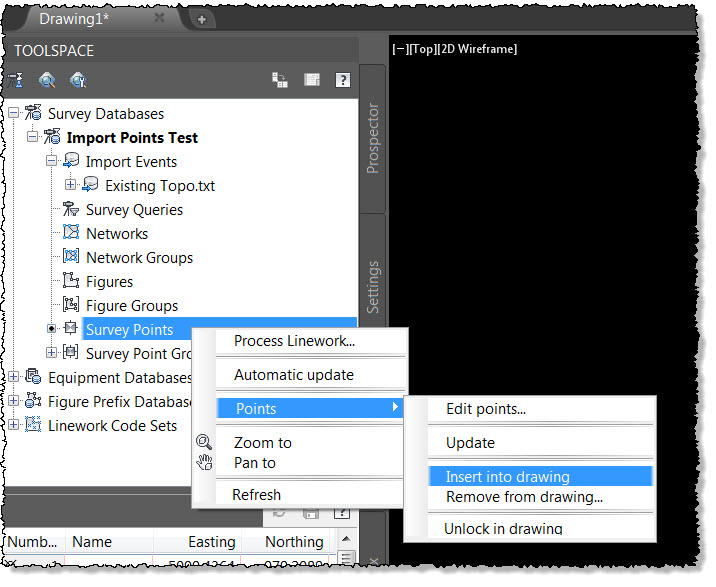Select the Figures tree item
Image resolution: width=716 pixels, height=587 pixels.
(x=110, y=281)
